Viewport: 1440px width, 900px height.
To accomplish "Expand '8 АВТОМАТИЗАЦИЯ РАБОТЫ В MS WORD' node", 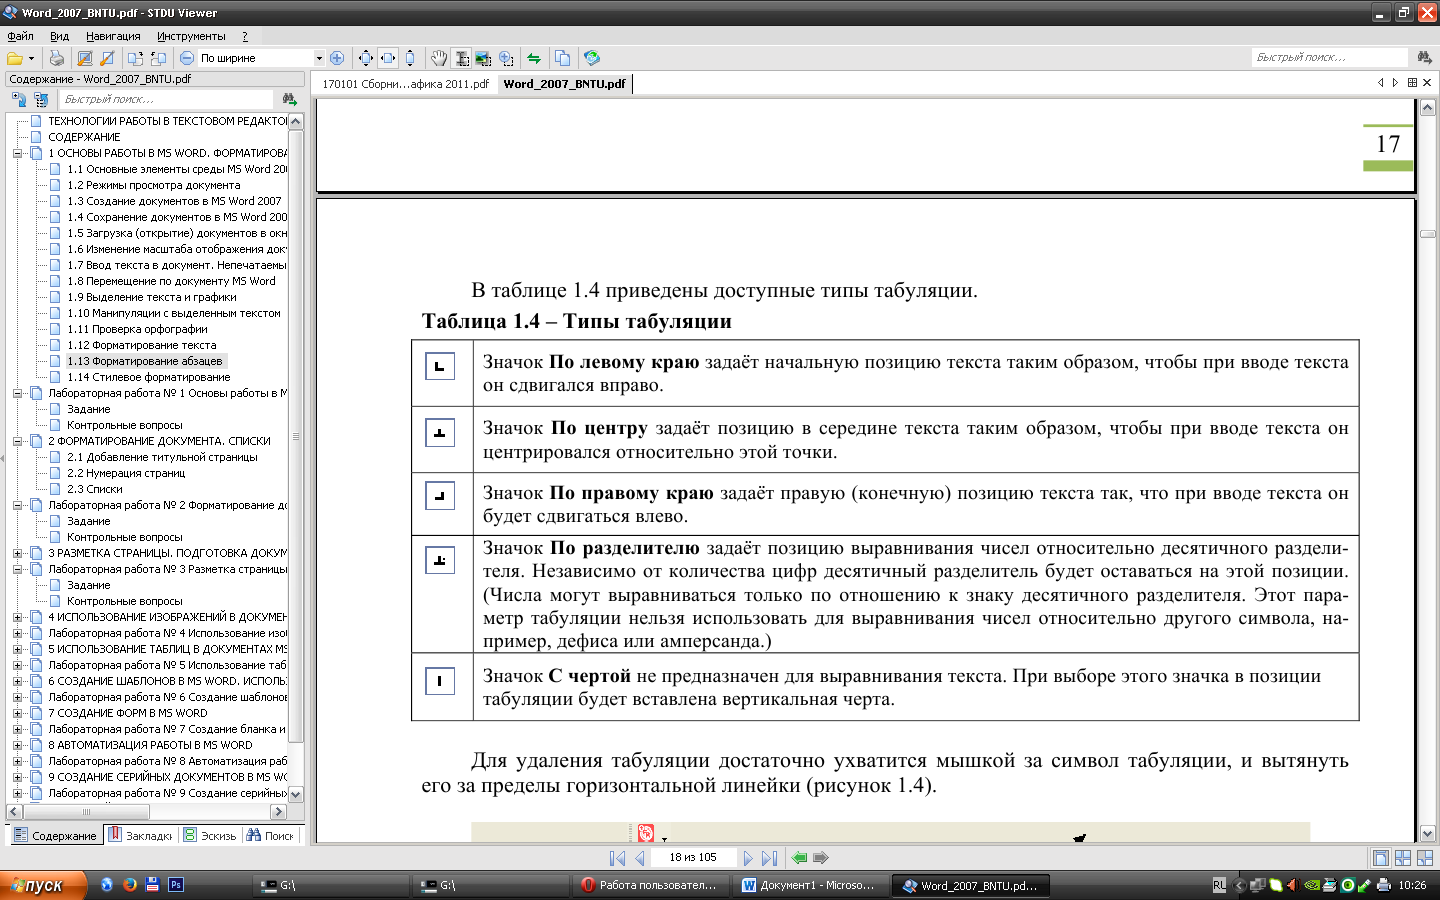I will point(17,745).
